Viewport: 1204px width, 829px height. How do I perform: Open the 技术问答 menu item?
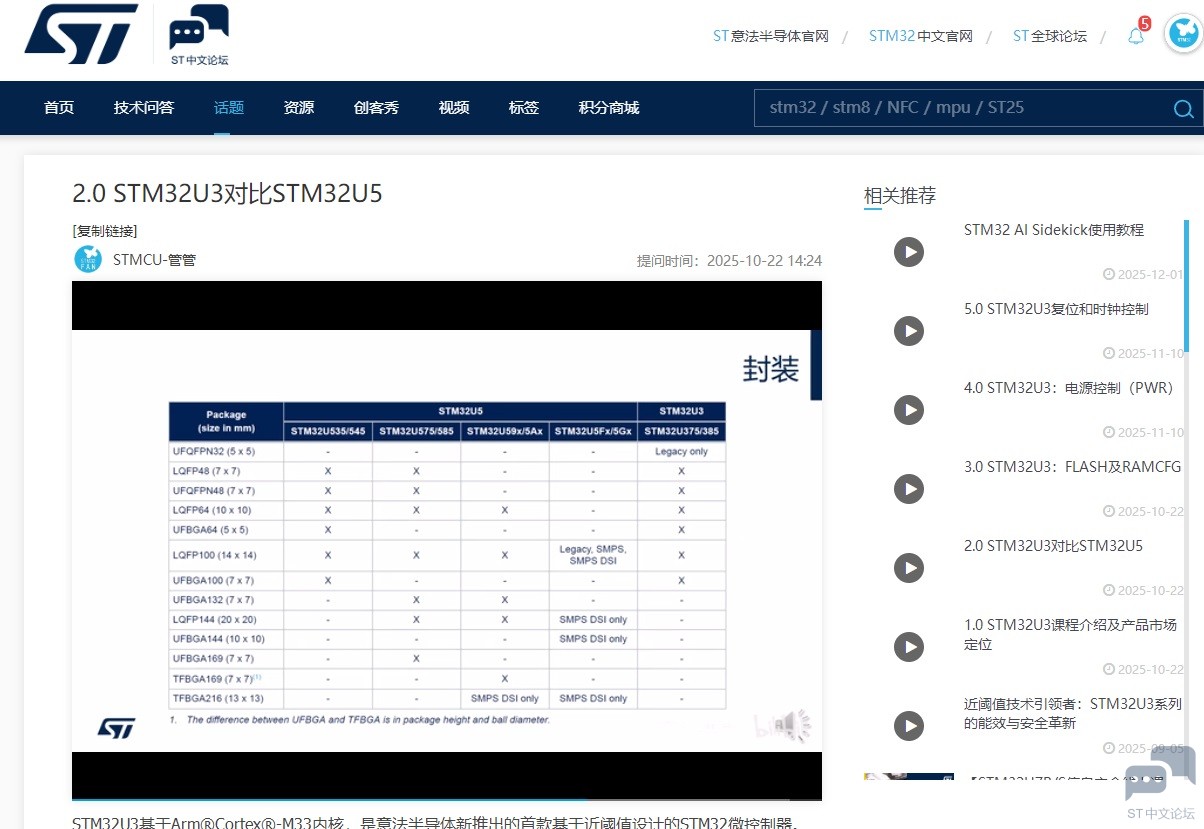pos(144,108)
